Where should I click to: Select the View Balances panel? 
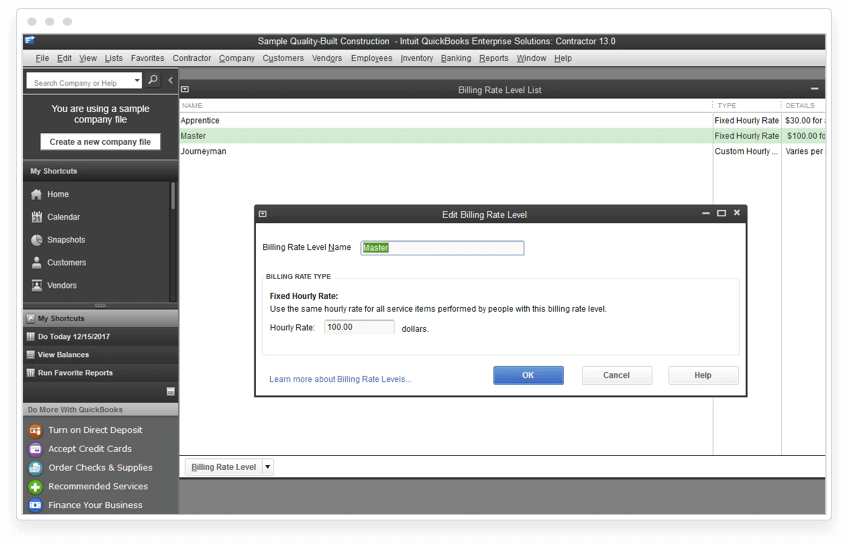click(101, 355)
